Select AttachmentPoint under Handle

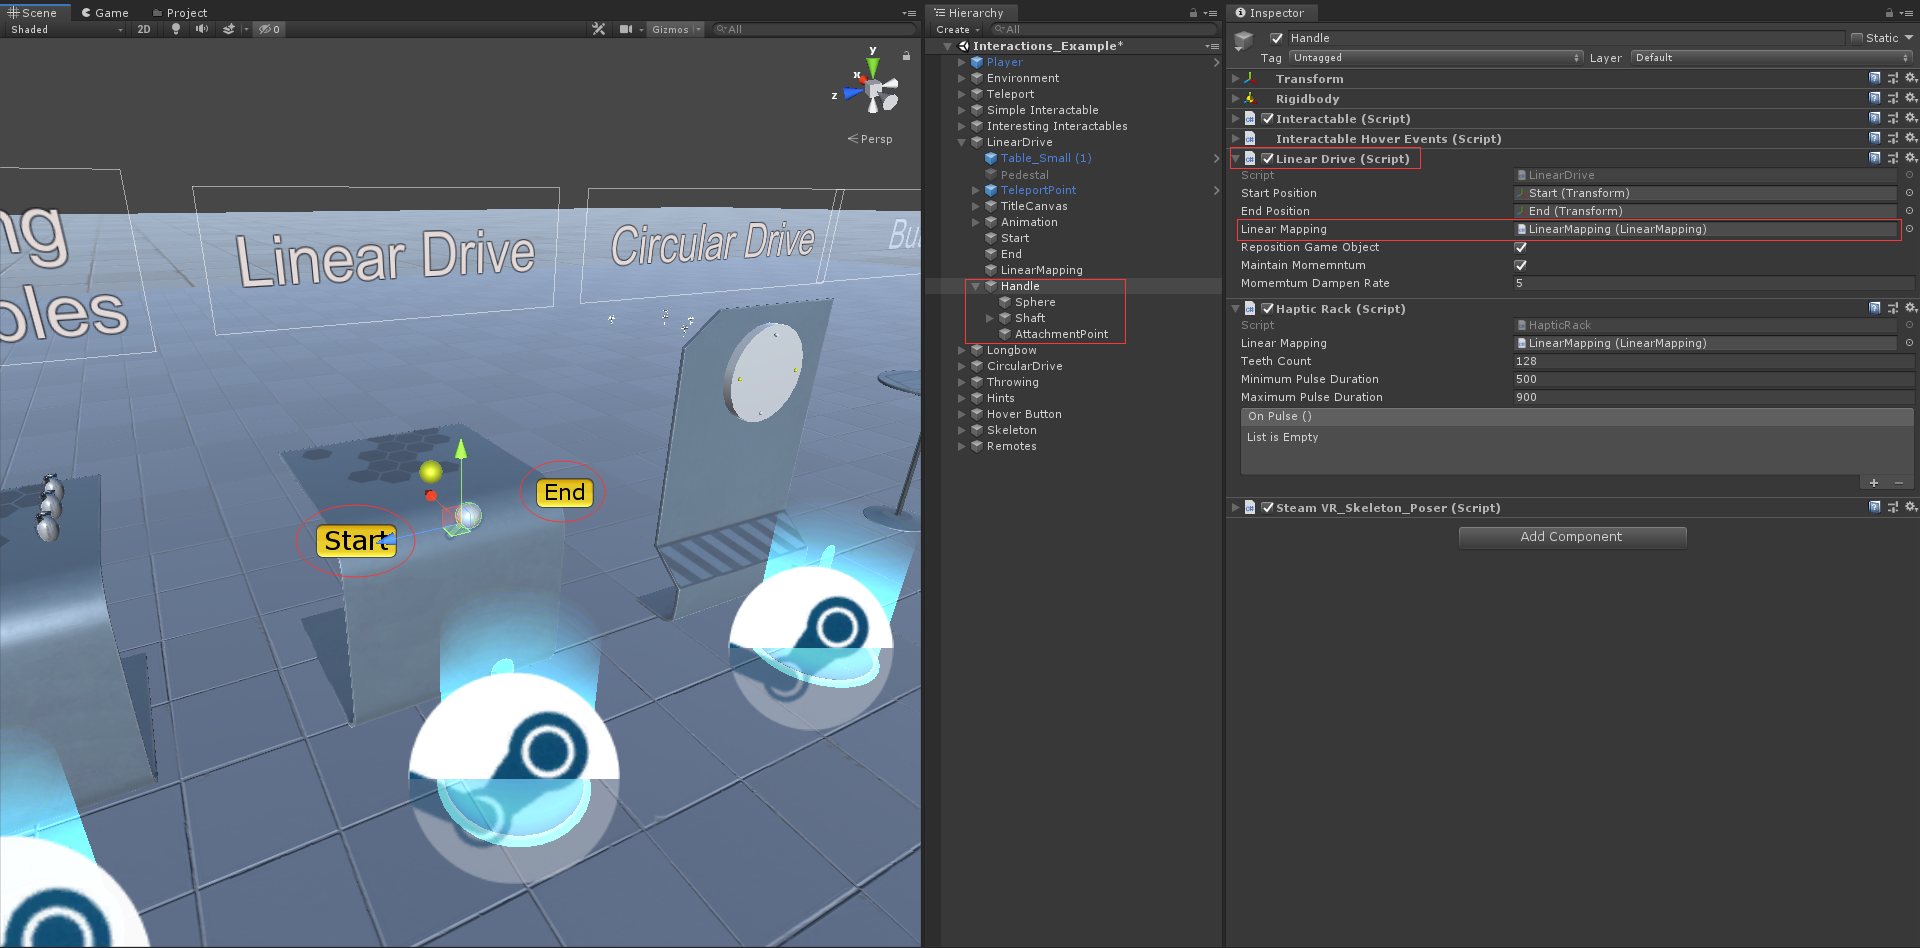pos(1061,334)
